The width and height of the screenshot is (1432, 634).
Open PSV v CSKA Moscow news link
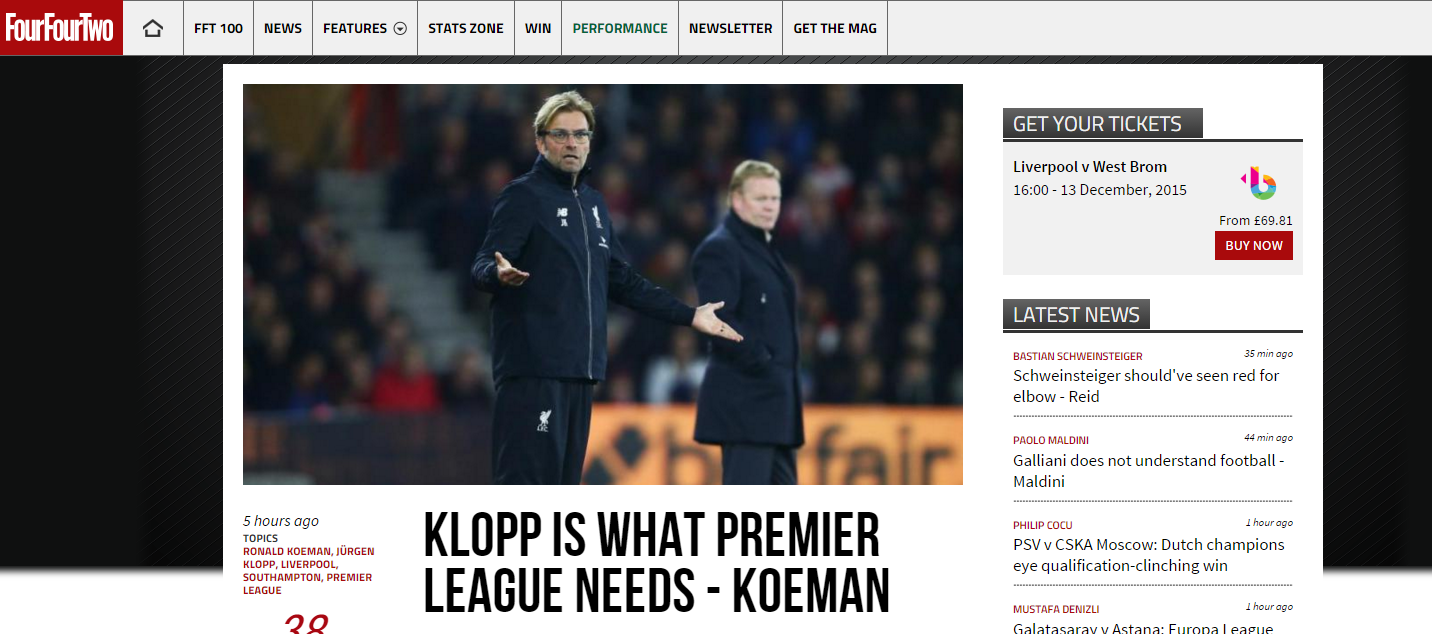(1149, 555)
